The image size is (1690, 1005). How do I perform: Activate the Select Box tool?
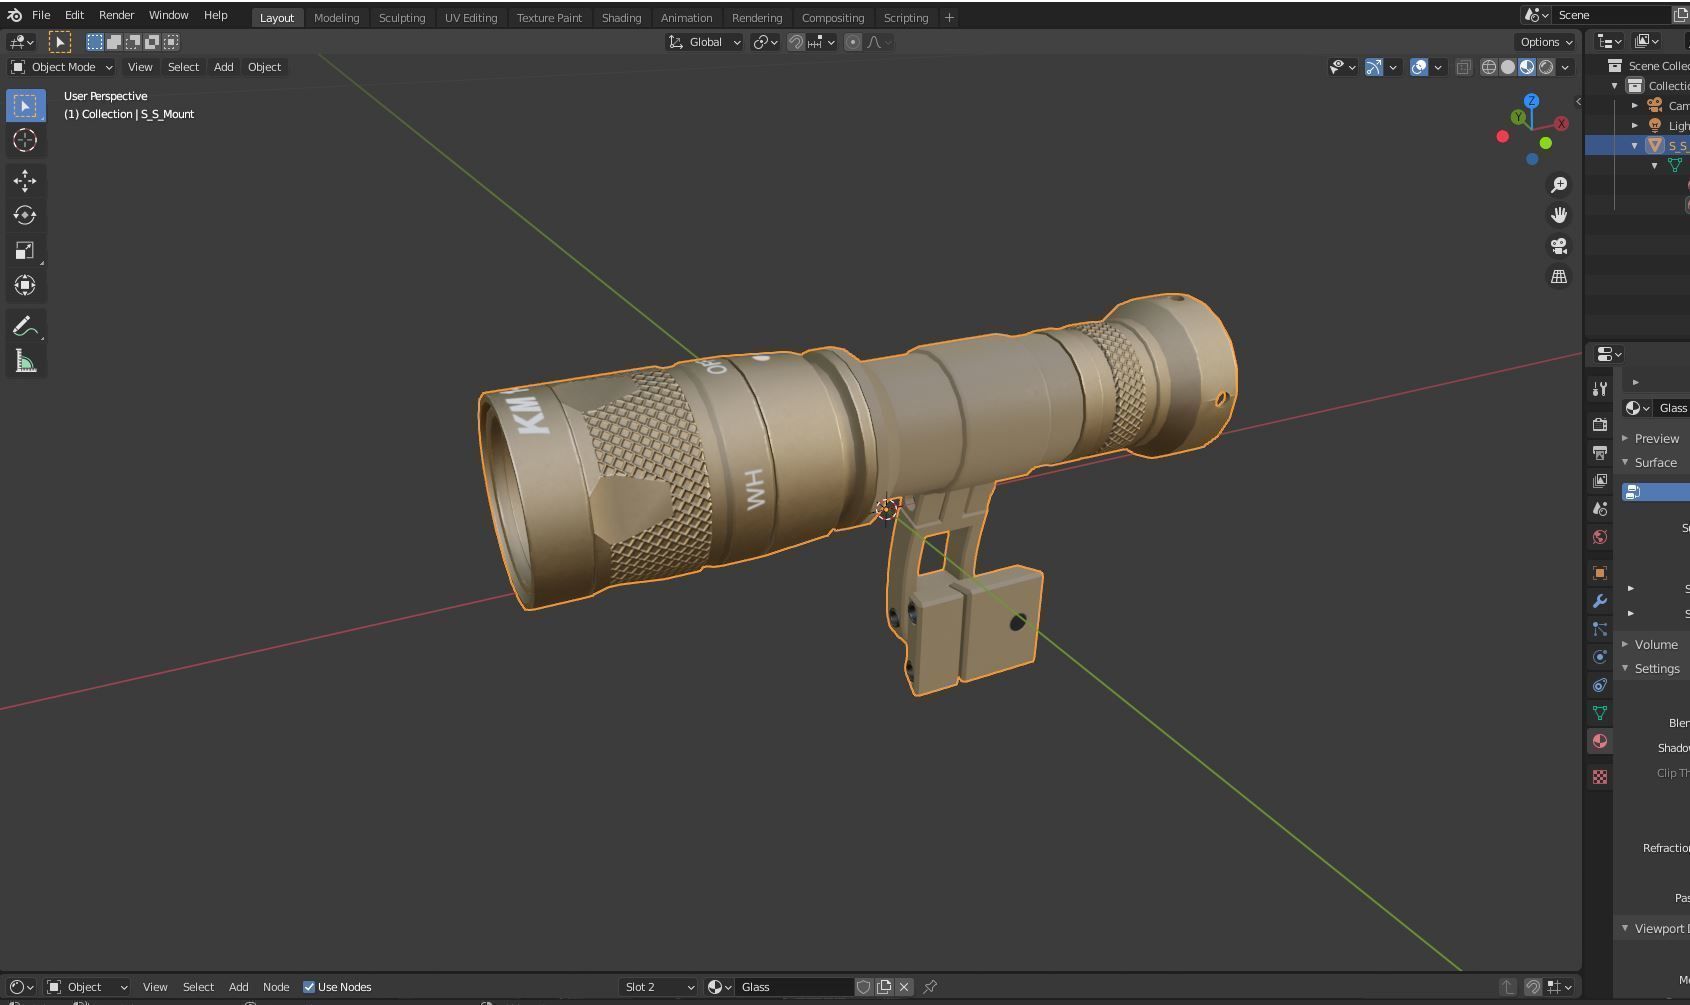(x=25, y=105)
